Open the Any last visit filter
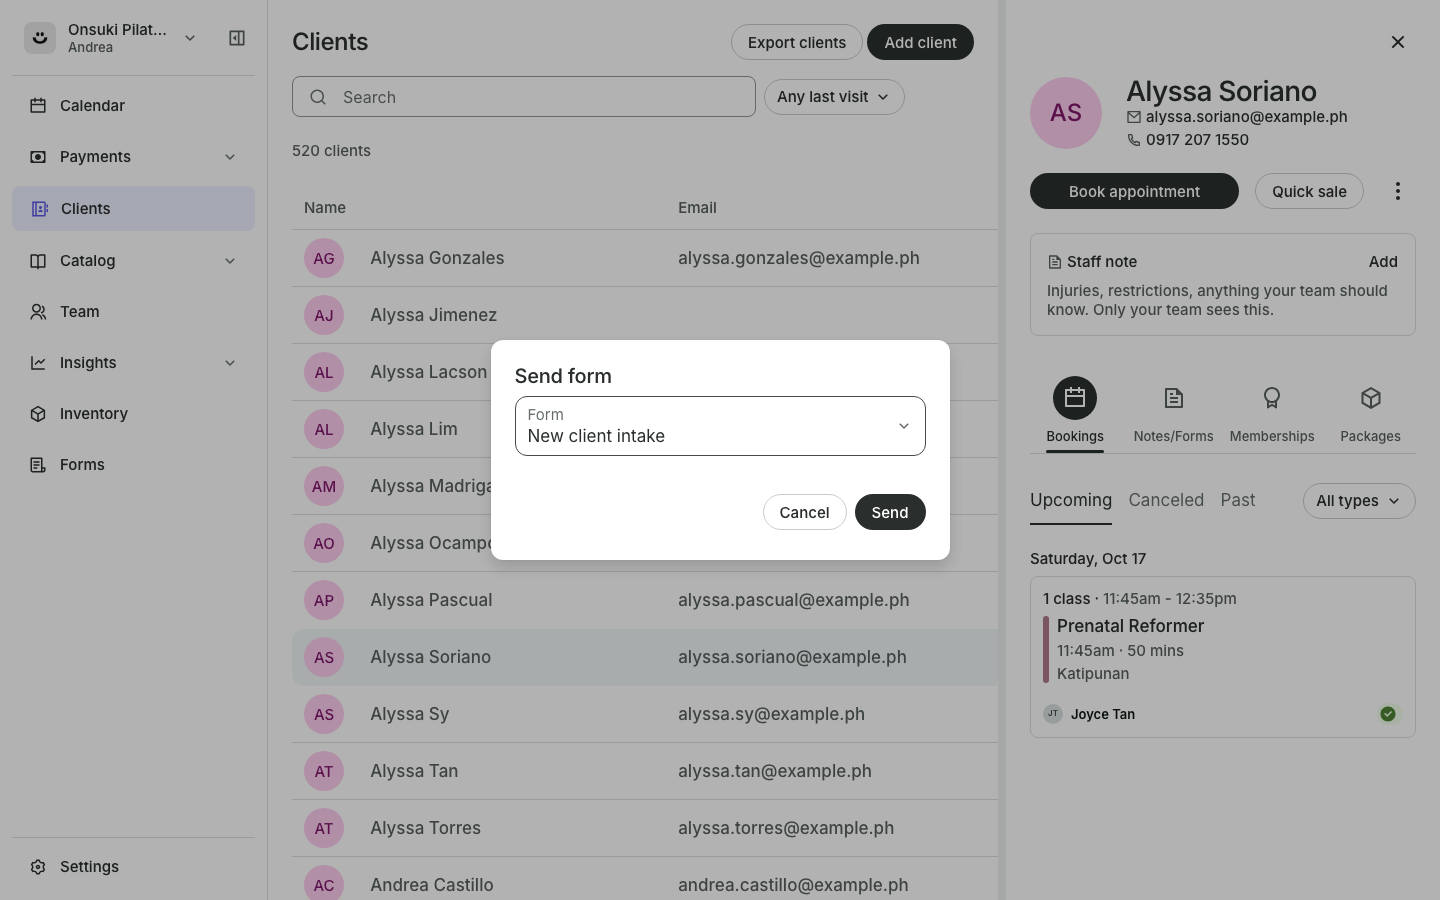 click(x=834, y=97)
